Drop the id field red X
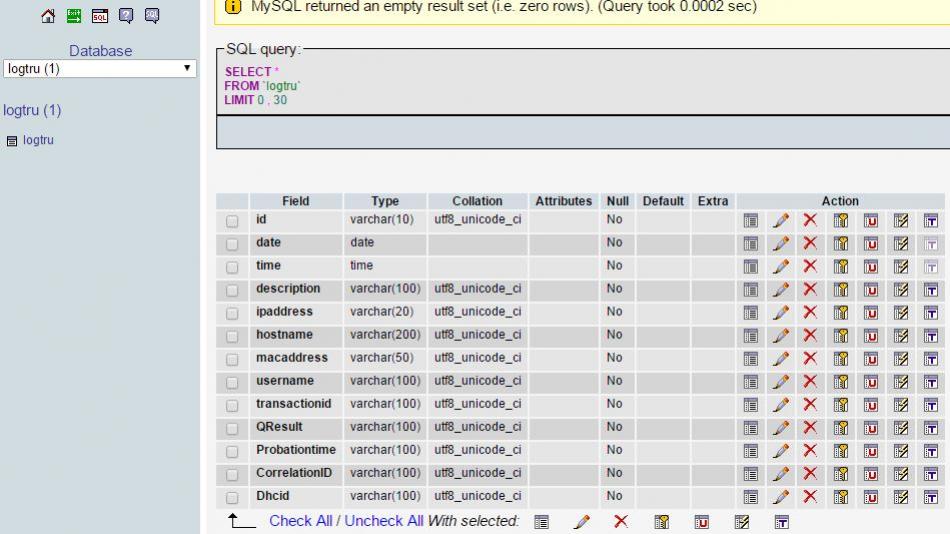Viewport: 950px width, 534px height. tap(810, 220)
